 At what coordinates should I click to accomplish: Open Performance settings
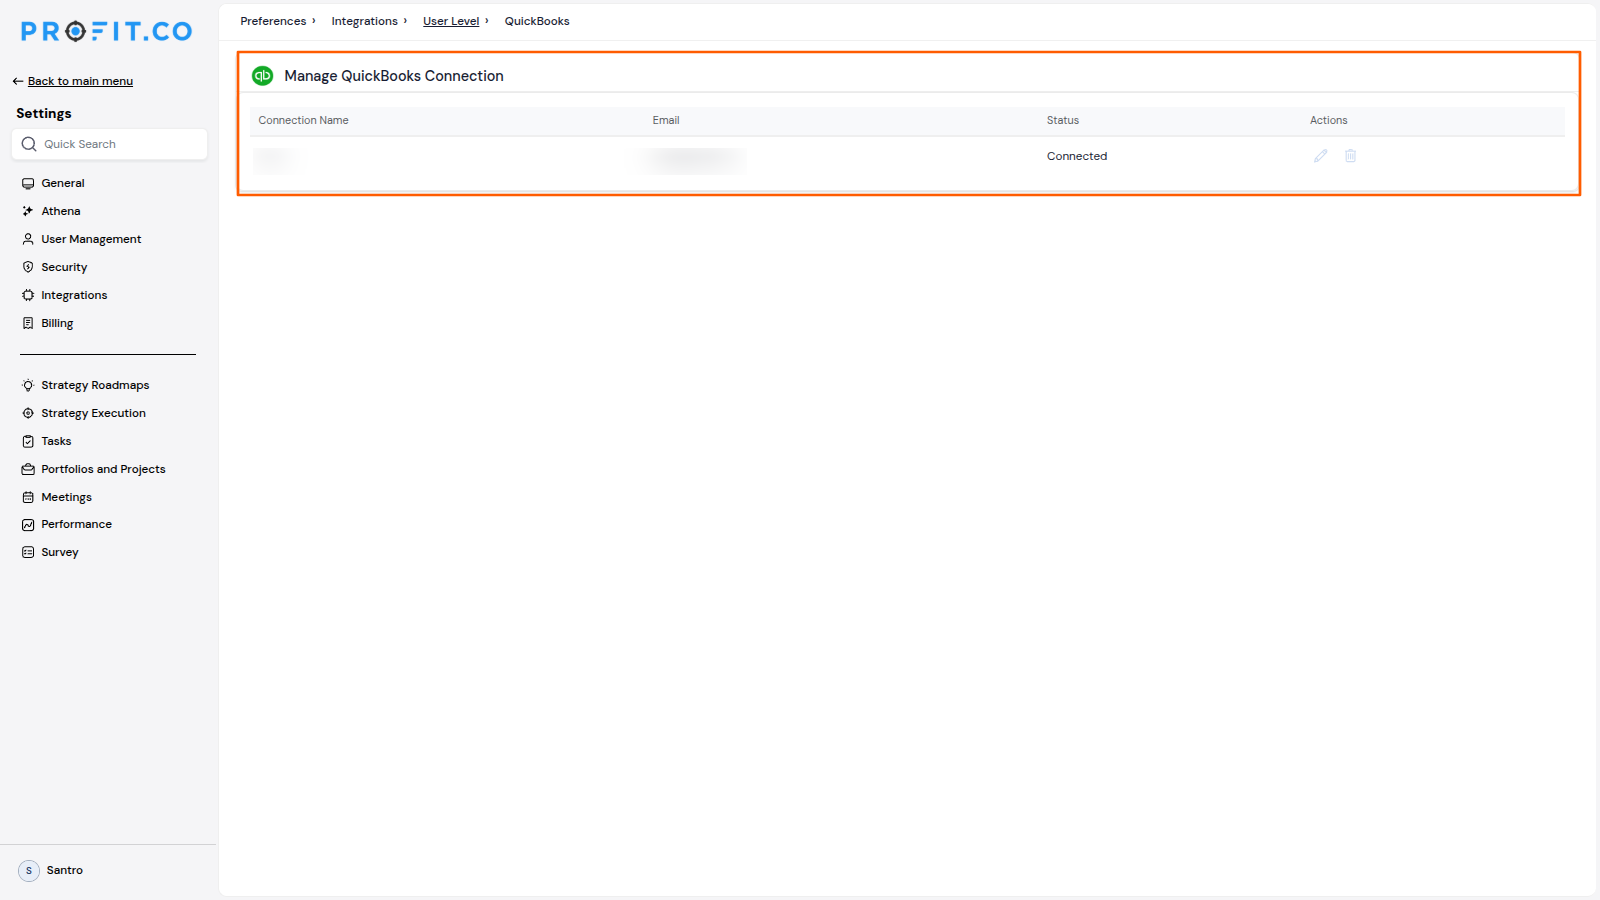click(76, 524)
